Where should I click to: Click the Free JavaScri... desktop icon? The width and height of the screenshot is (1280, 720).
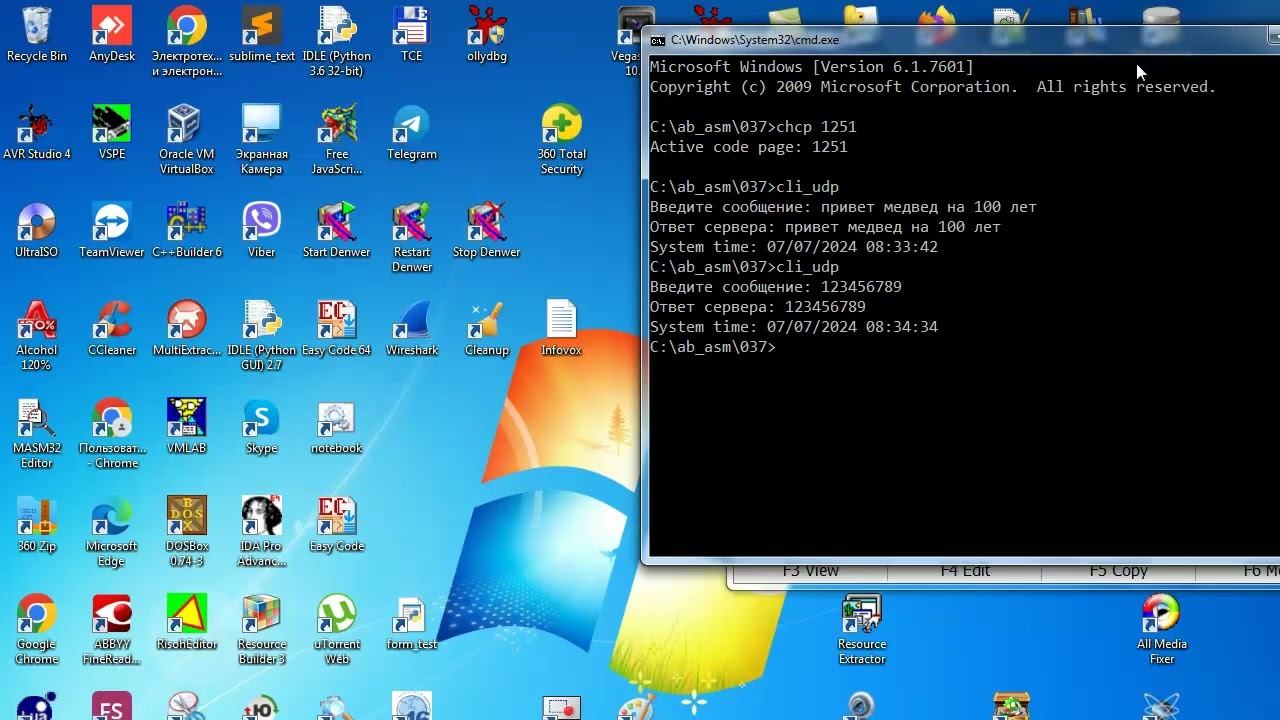(337, 140)
